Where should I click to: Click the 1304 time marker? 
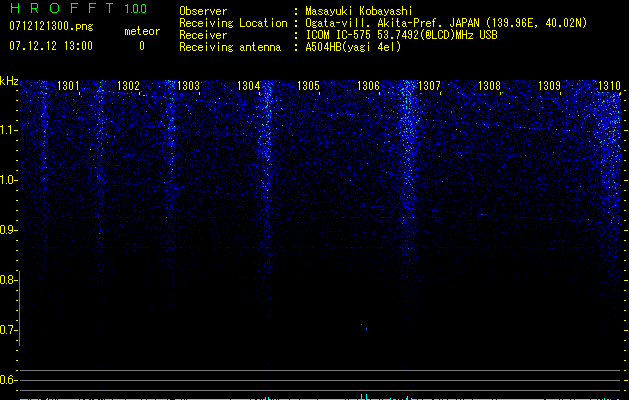click(x=248, y=85)
